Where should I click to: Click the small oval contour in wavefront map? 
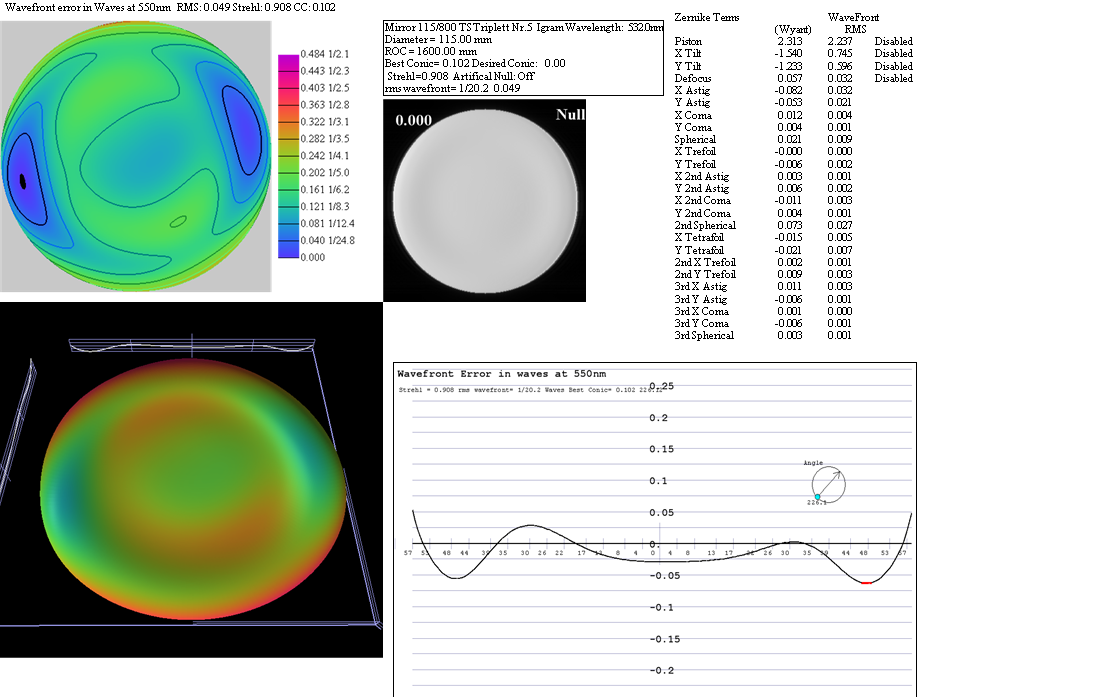(x=178, y=220)
